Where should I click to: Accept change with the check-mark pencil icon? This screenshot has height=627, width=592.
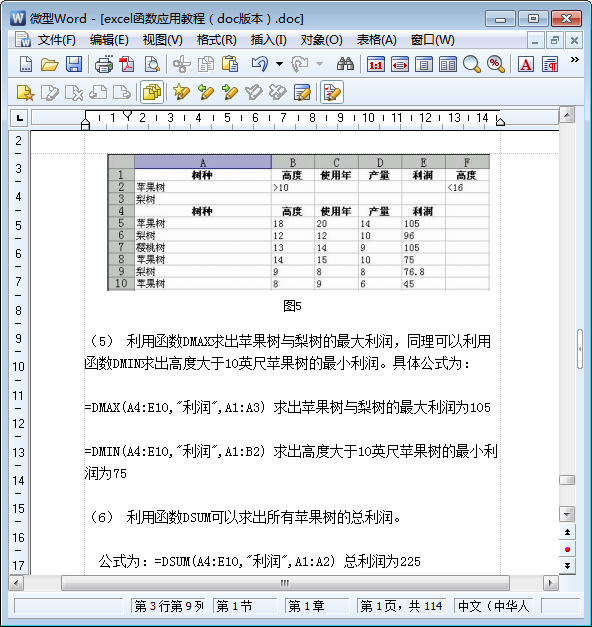tap(254, 92)
